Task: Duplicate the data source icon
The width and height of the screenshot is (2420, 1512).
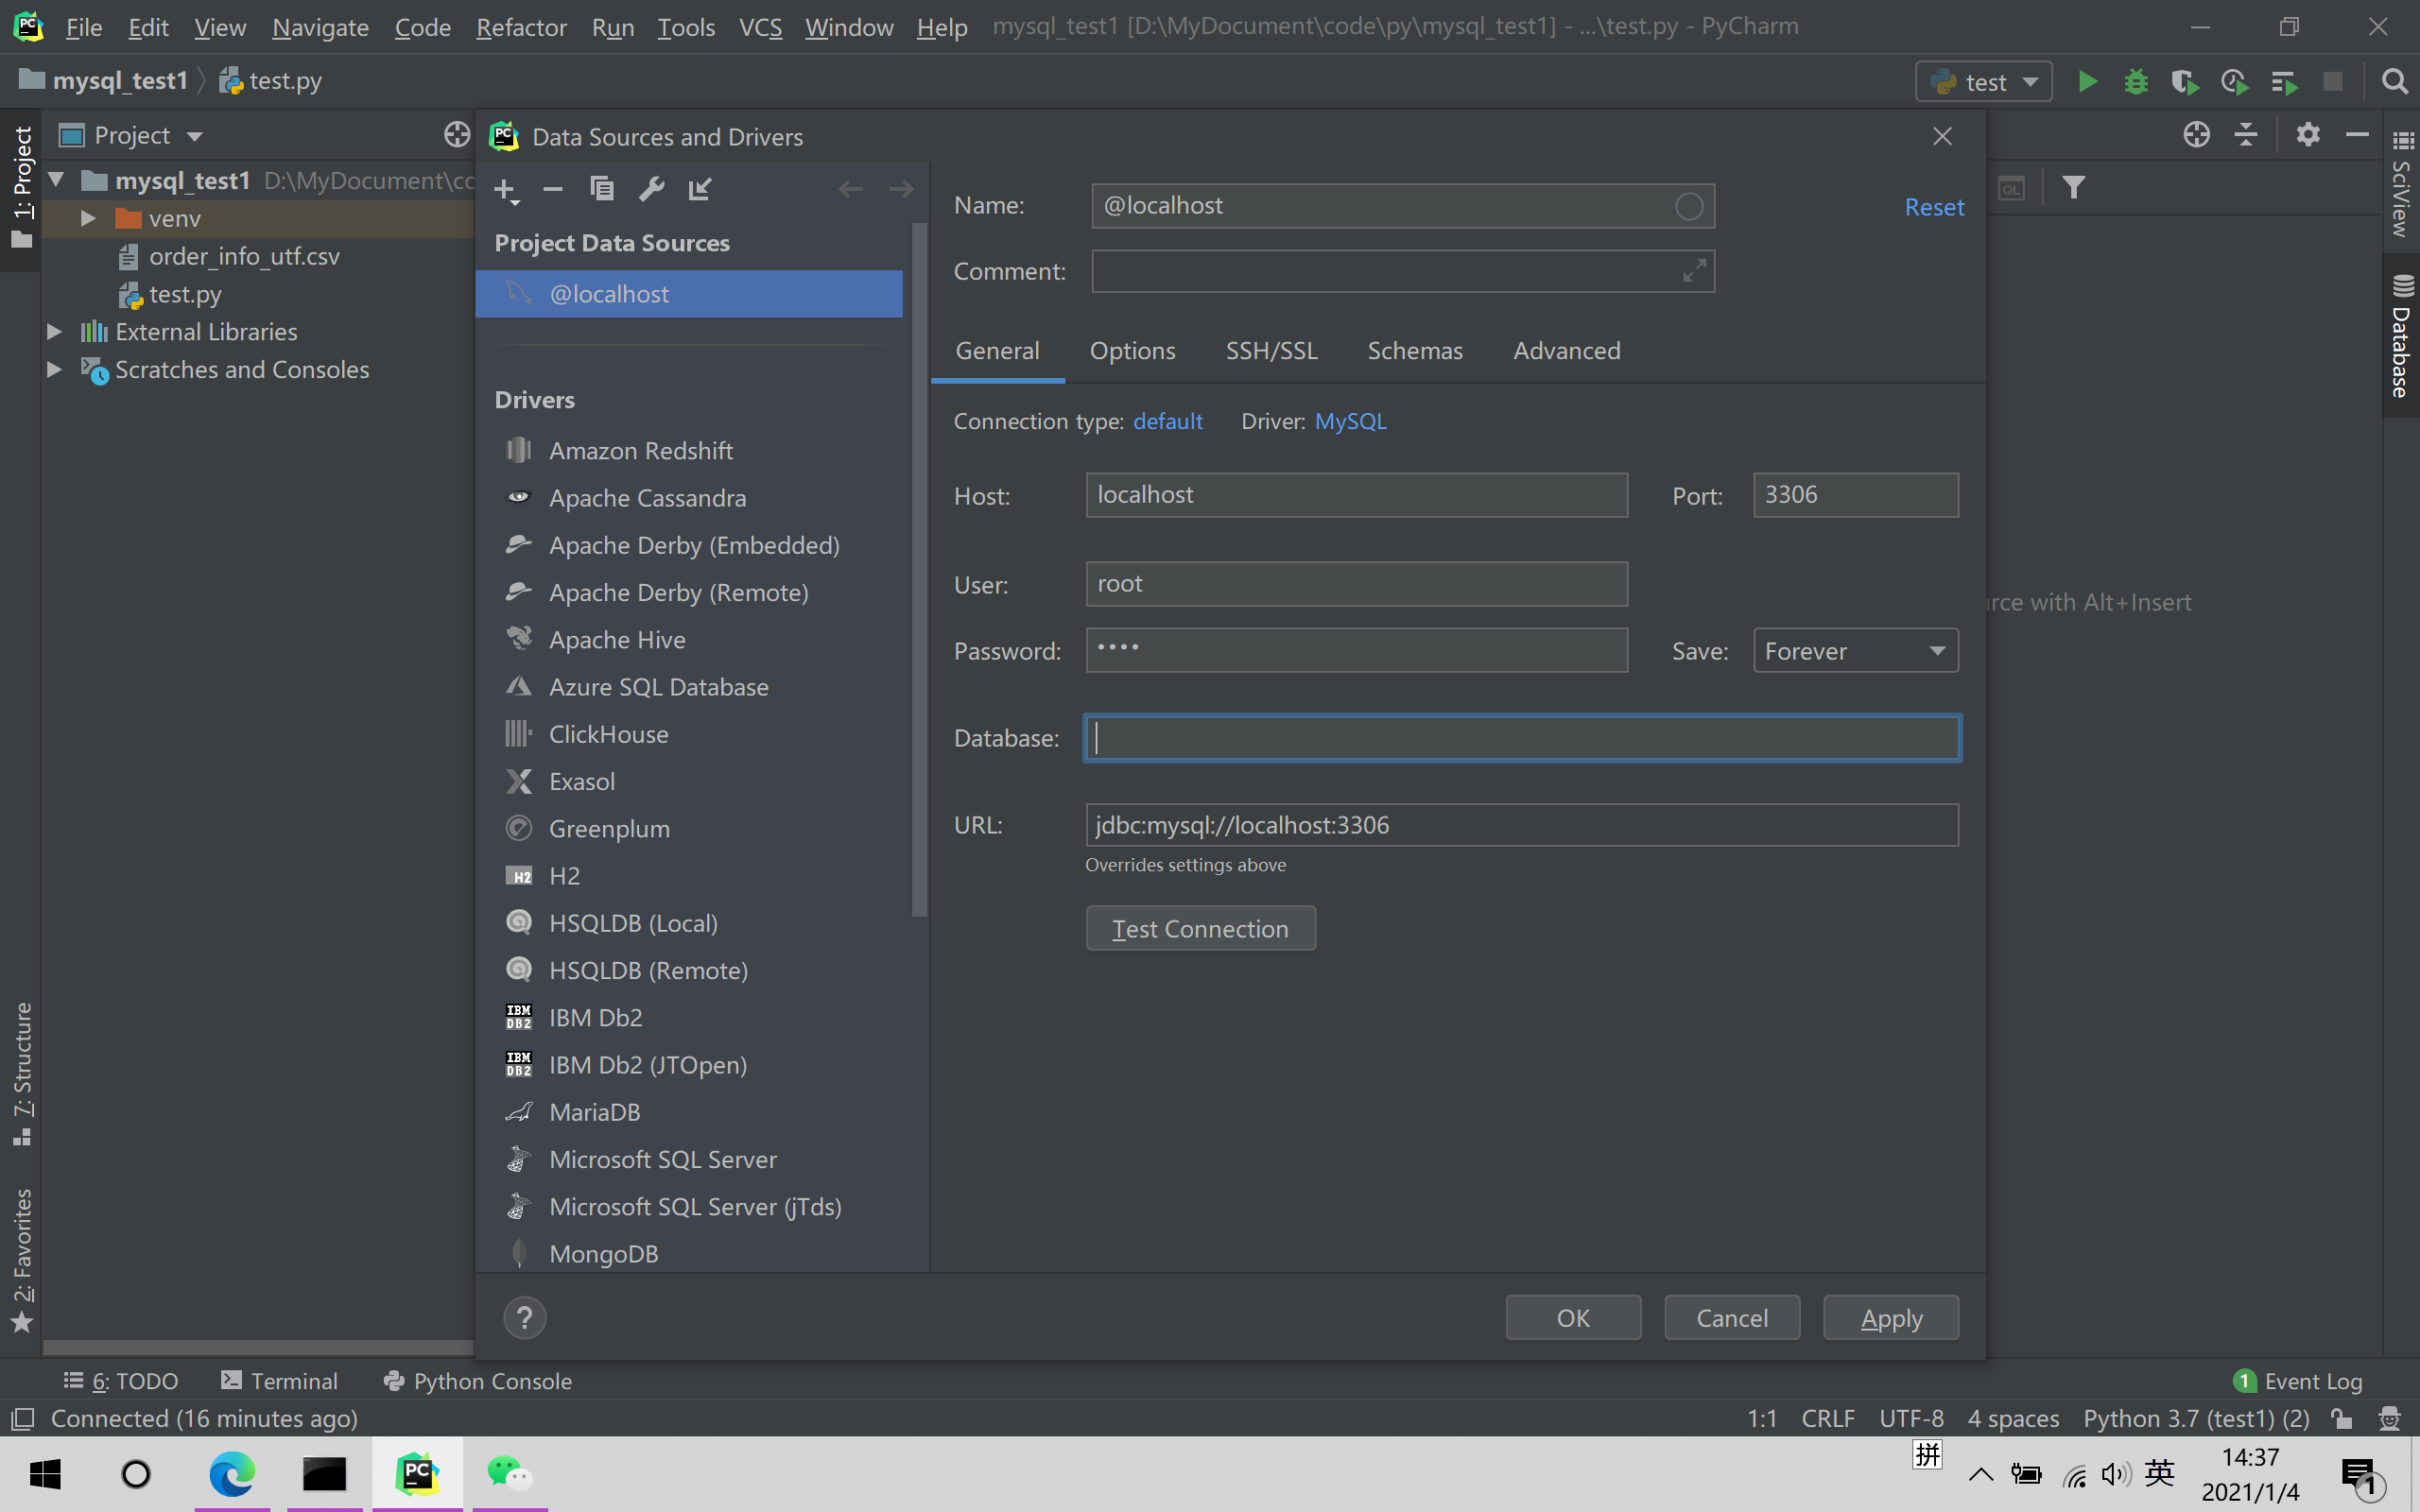Action: (602, 189)
